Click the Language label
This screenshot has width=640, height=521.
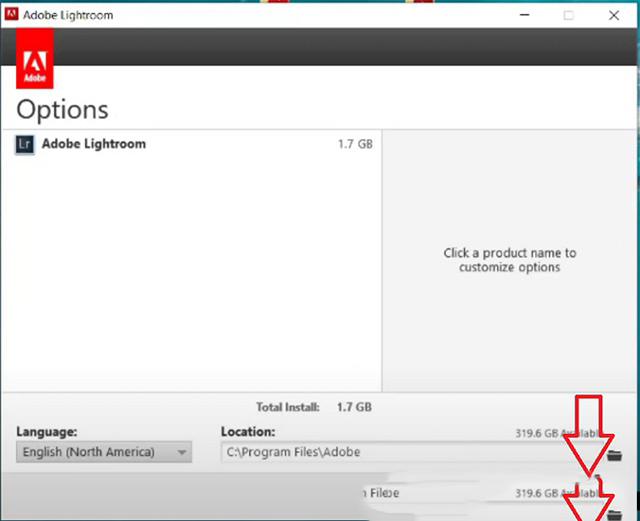click(x=47, y=432)
